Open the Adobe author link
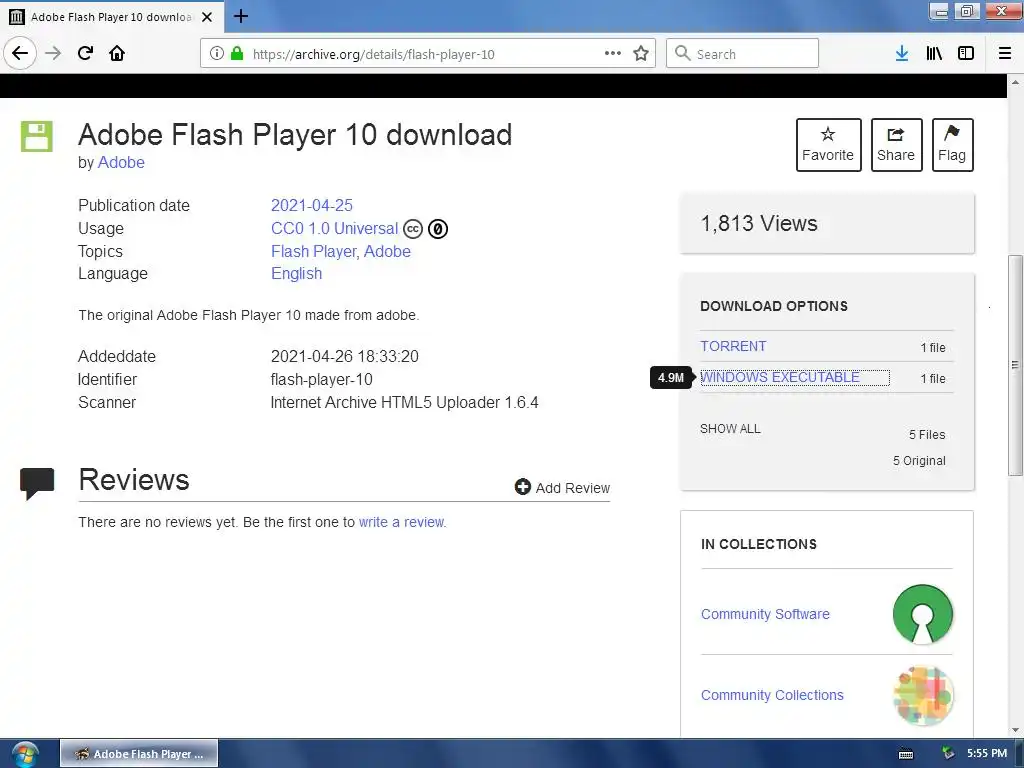1024x768 pixels. (x=121, y=163)
